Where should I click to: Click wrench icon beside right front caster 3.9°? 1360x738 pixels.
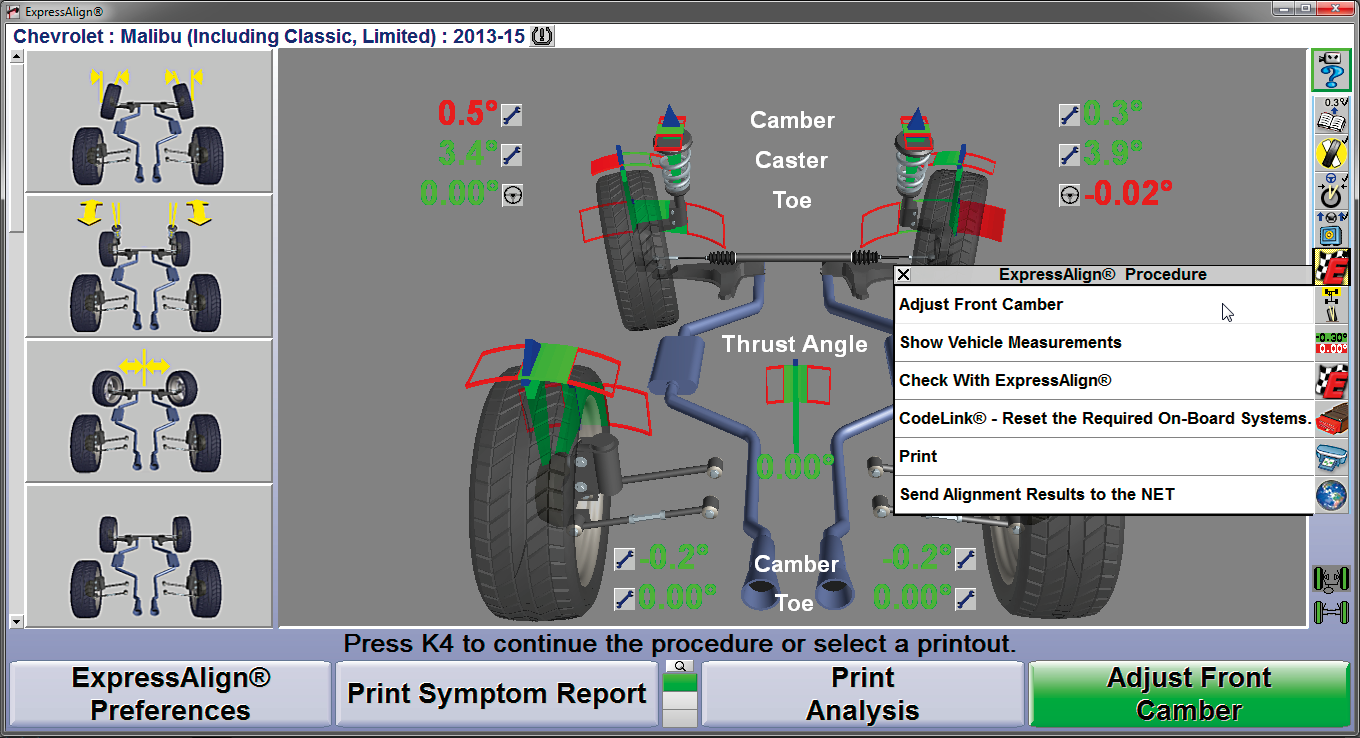tap(1070, 155)
